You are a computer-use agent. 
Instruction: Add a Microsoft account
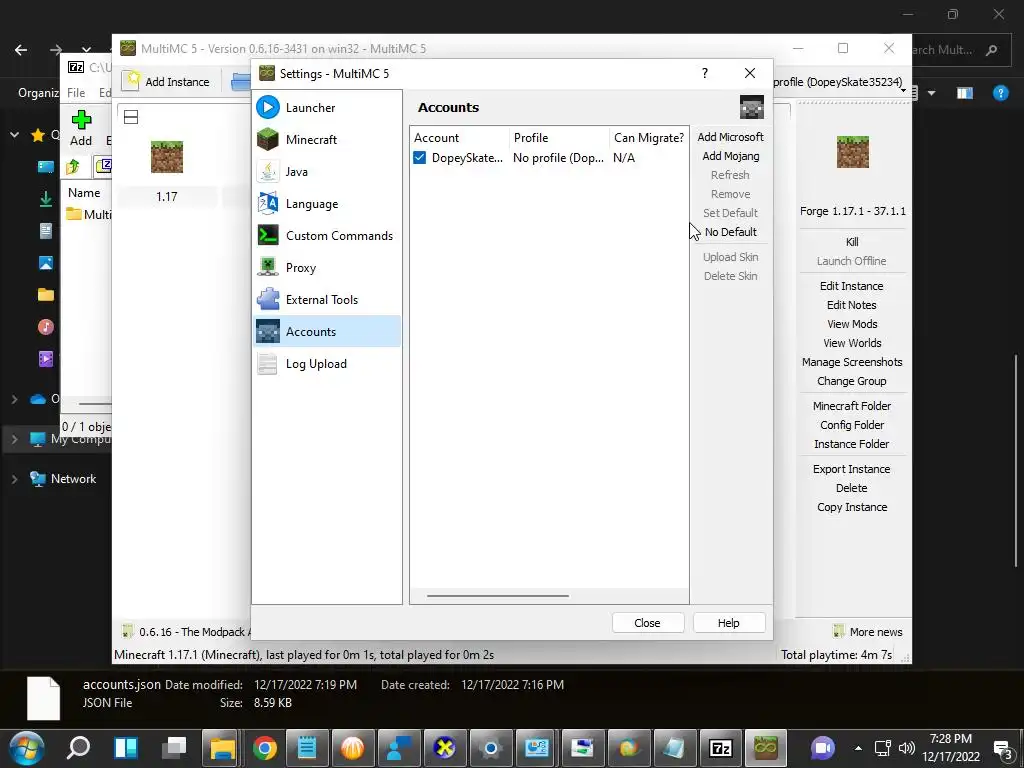click(x=730, y=137)
